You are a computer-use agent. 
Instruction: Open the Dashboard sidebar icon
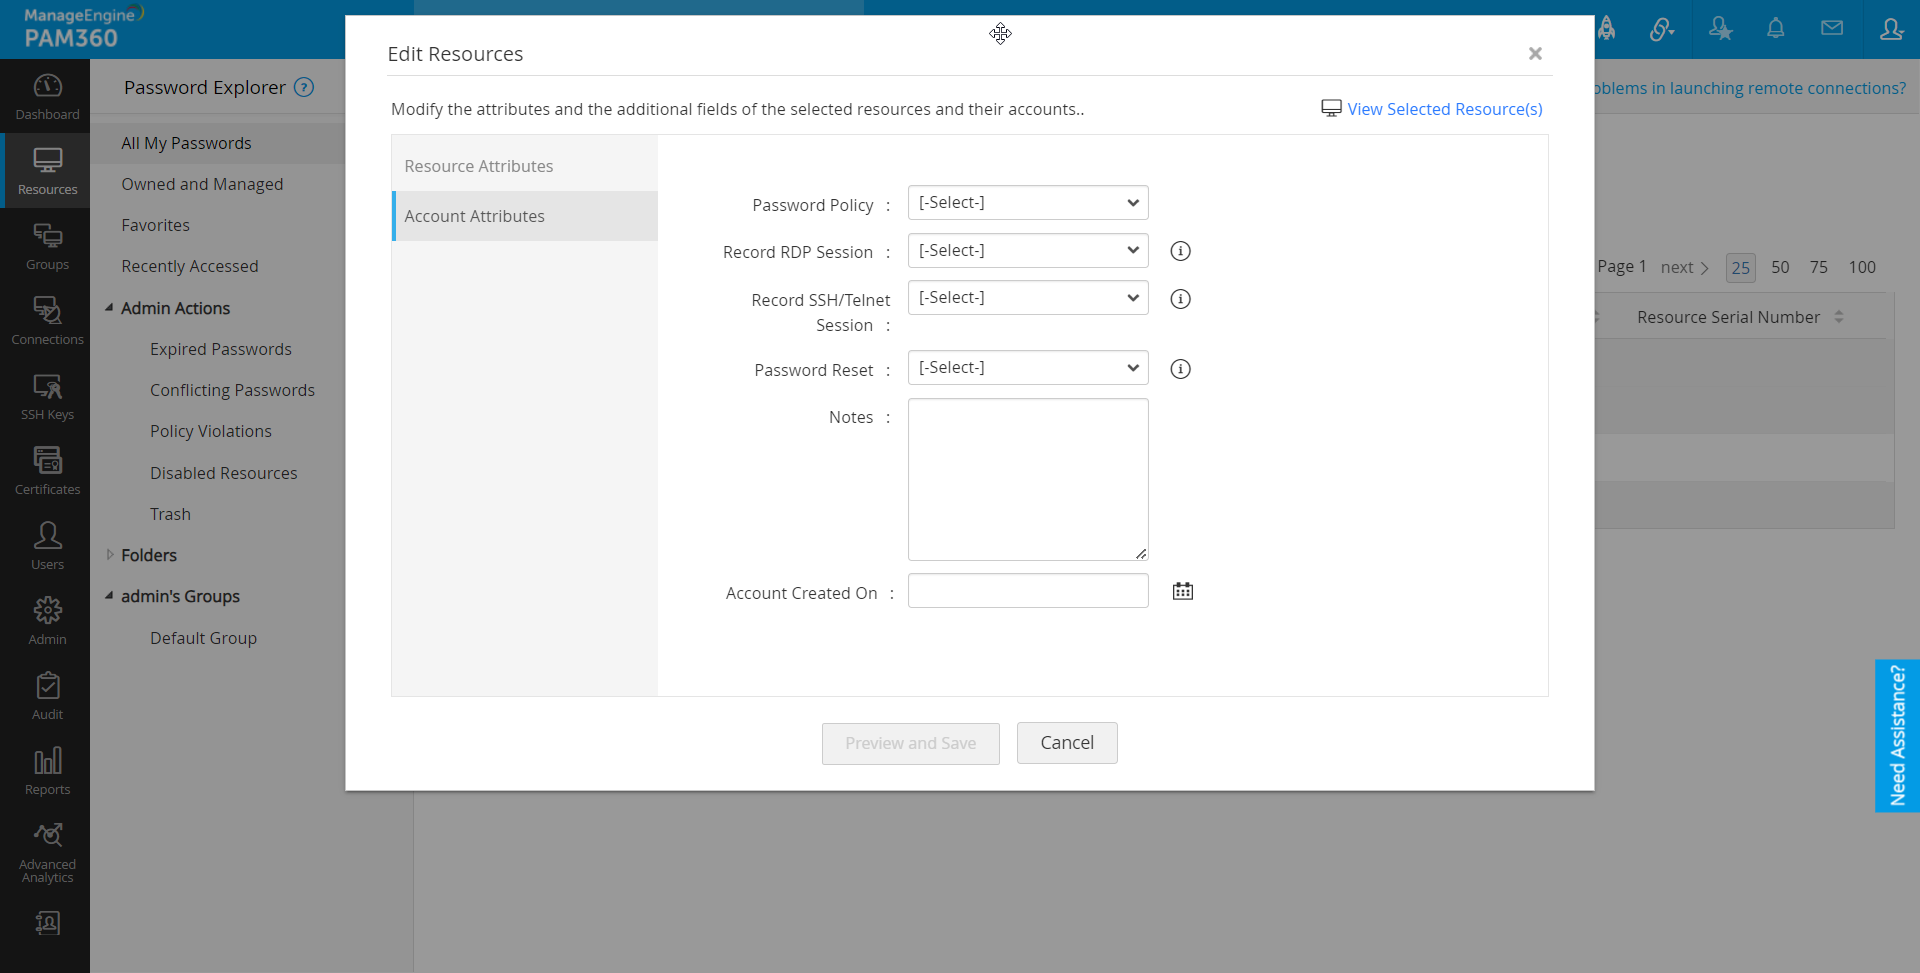point(47,97)
